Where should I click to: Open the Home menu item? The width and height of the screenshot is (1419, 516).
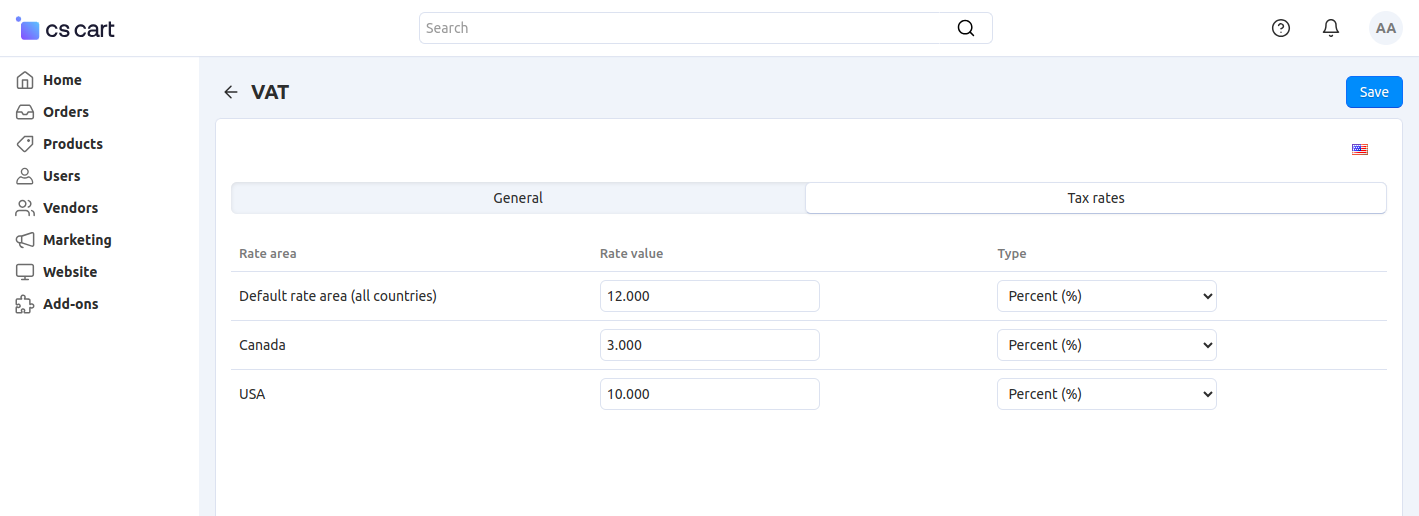tap(62, 80)
